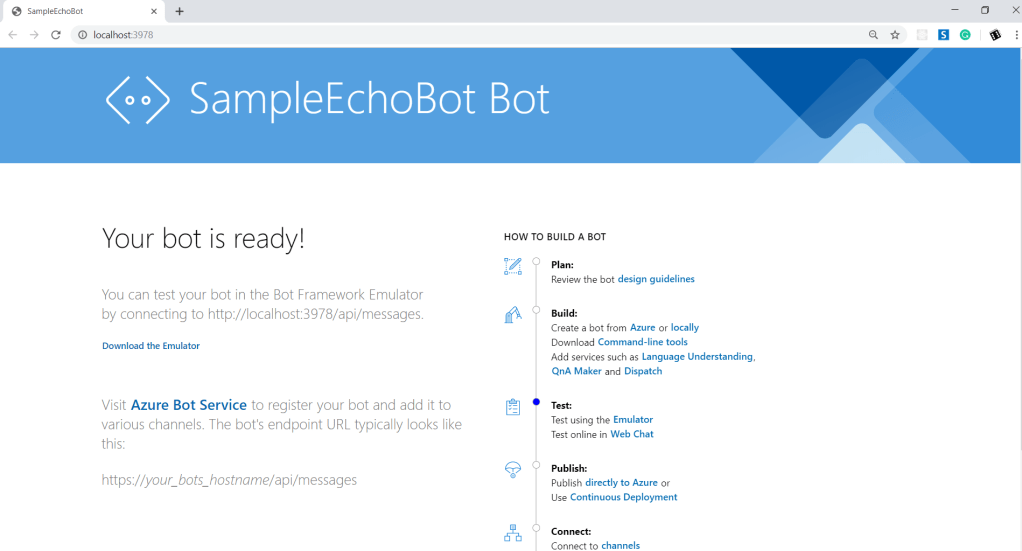The width and height of the screenshot is (1022, 551).
Task: Click the Plan step design icon
Action: coord(513,266)
